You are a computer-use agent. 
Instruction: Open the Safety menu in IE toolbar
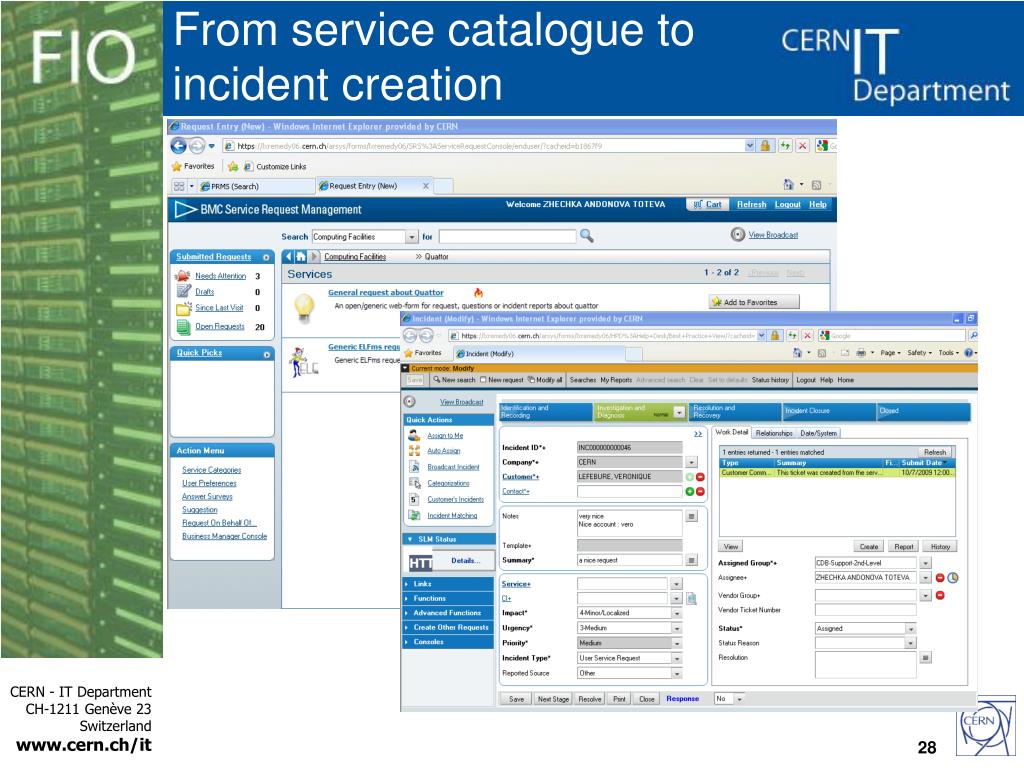point(919,353)
